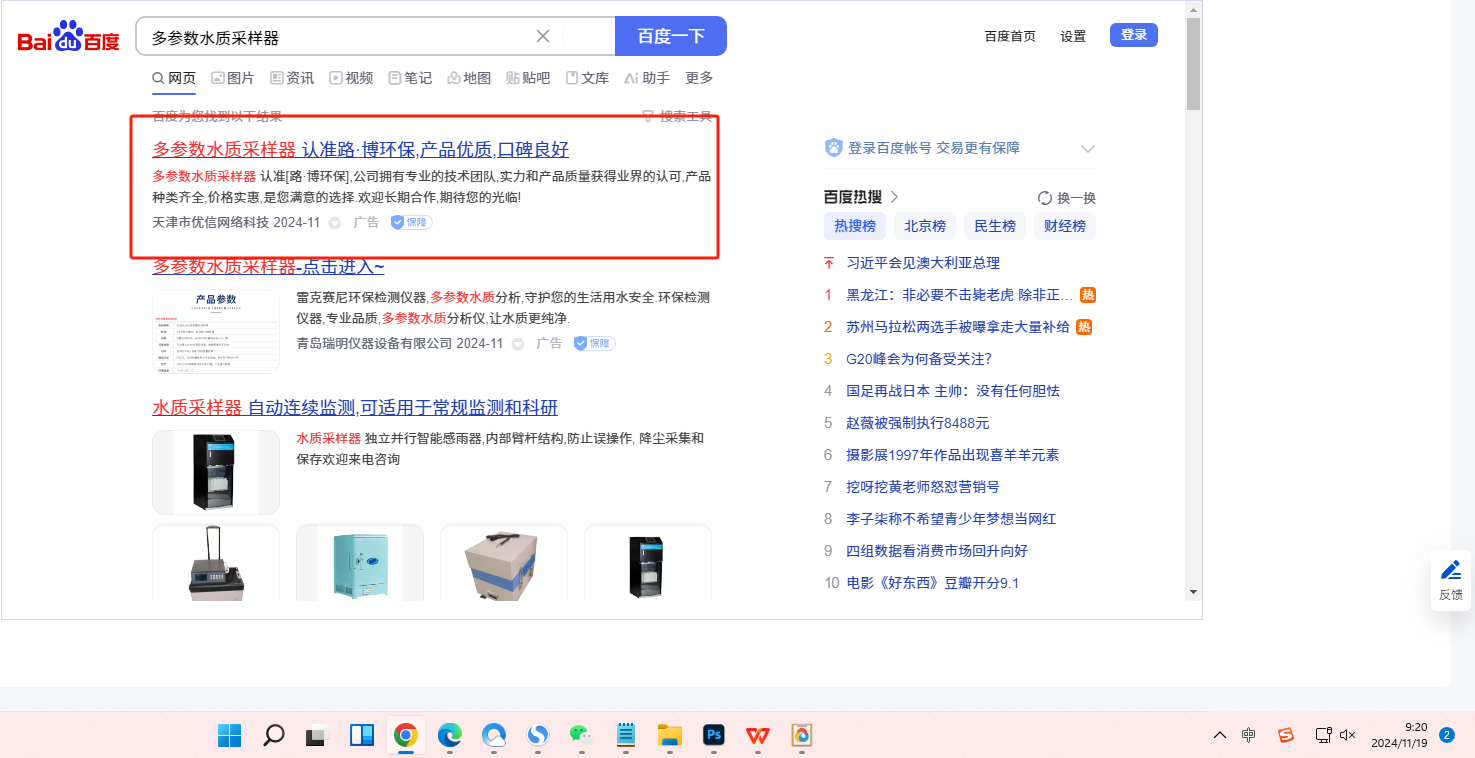
Task: Open the 贴吧 tab
Action: (528, 78)
